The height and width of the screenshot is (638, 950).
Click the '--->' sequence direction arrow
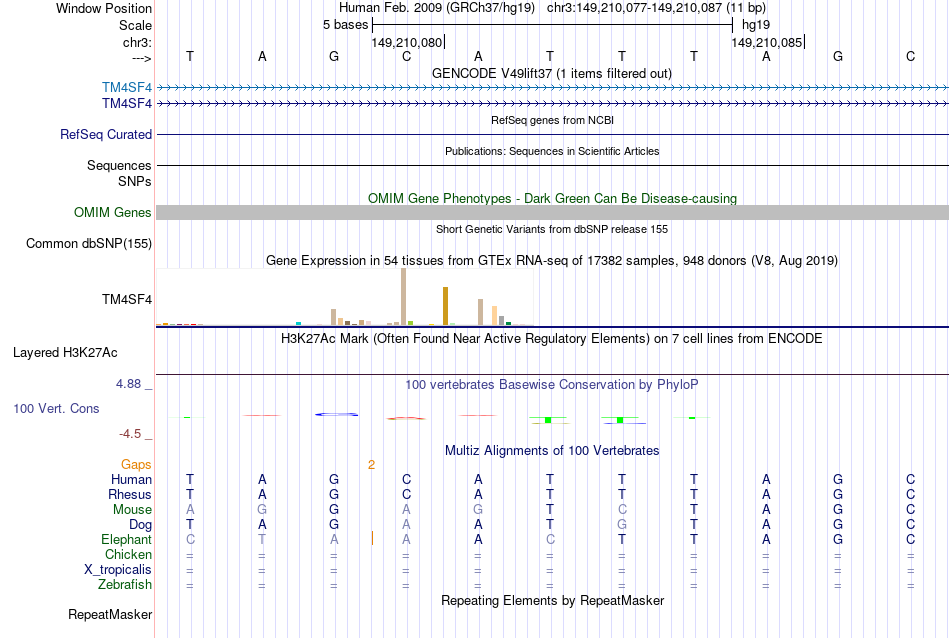tap(142, 58)
